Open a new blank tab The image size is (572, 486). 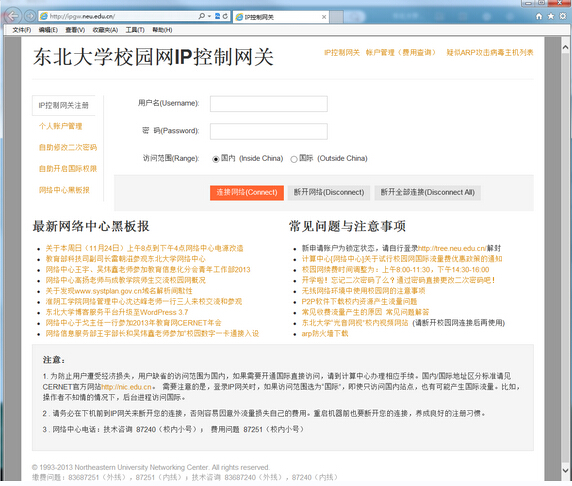(x=337, y=17)
